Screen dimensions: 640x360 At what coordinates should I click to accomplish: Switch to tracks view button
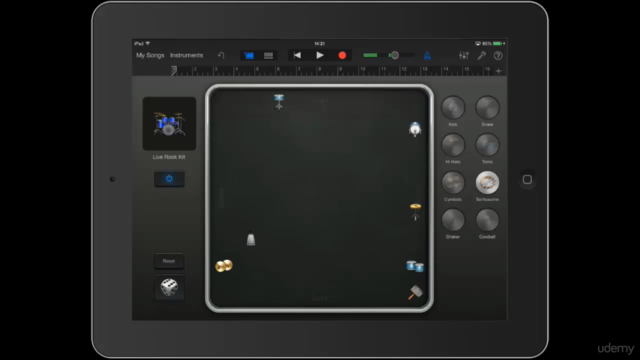click(x=268, y=56)
